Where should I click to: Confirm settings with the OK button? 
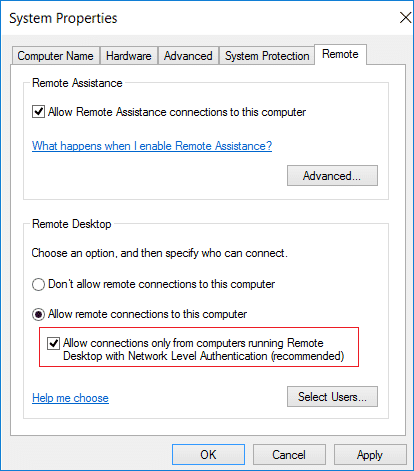point(208,455)
